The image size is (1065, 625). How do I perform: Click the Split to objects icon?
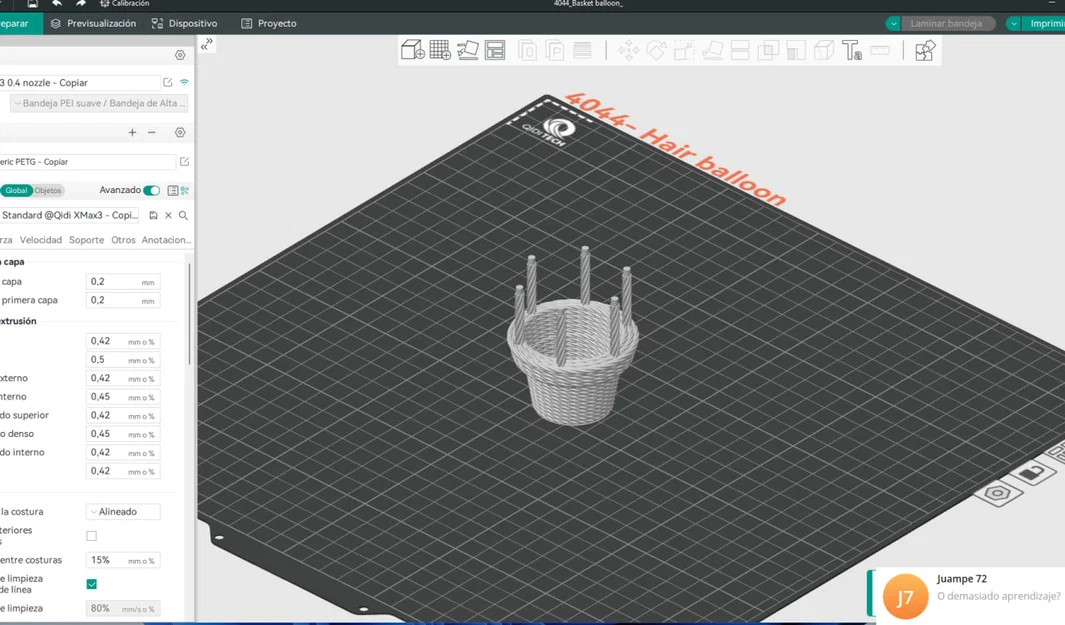click(528, 50)
